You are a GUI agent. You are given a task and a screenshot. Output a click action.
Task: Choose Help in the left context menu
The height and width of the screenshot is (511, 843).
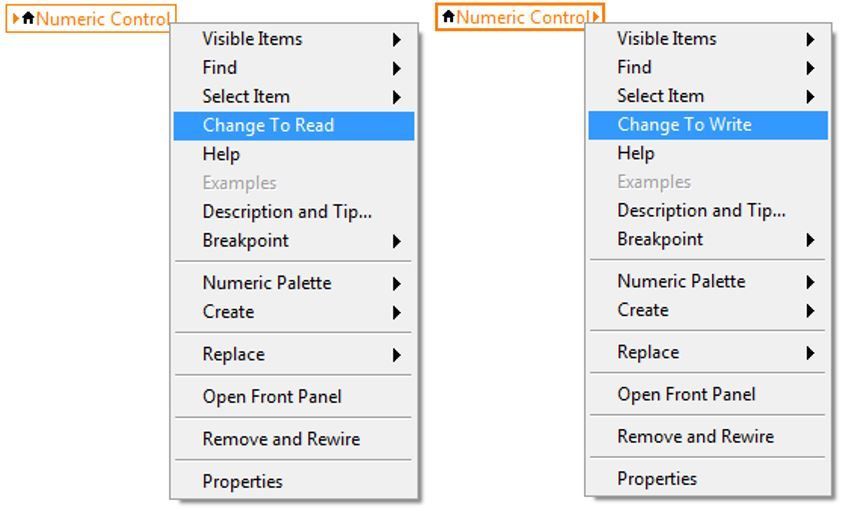click(294, 154)
